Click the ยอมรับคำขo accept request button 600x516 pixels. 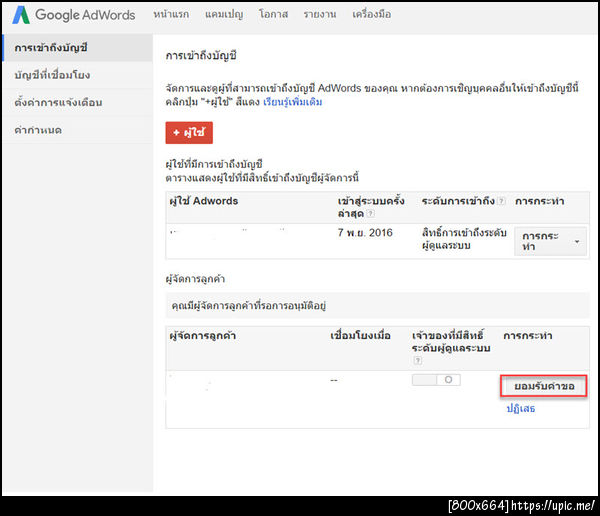pyautogui.click(x=544, y=386)
